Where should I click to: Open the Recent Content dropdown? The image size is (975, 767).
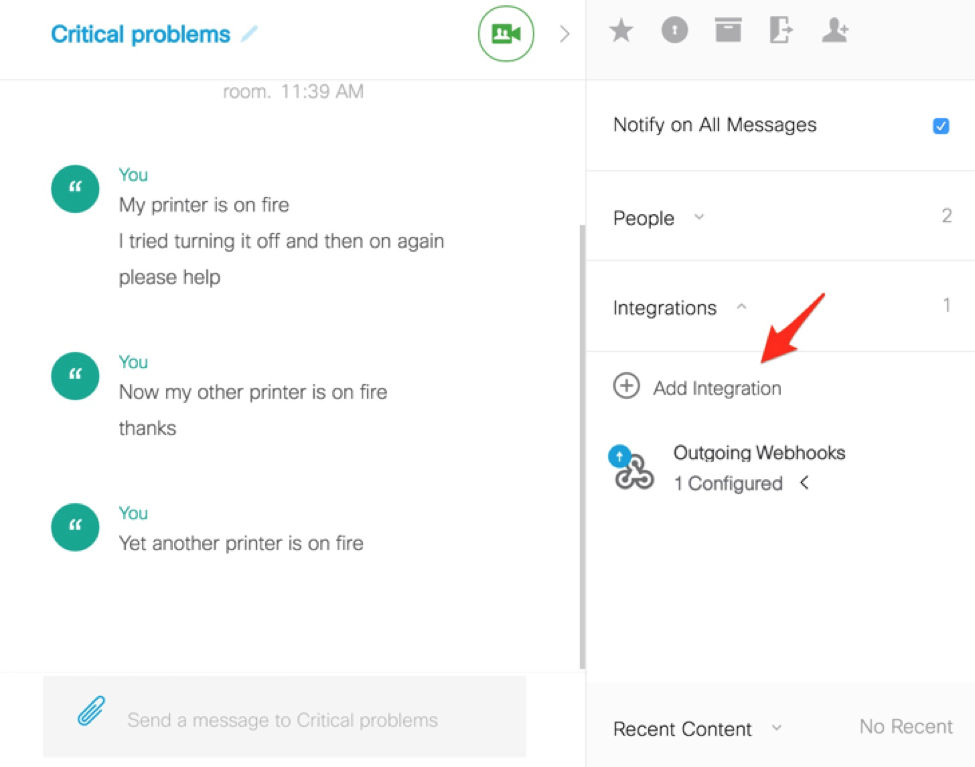coord(777,728)
